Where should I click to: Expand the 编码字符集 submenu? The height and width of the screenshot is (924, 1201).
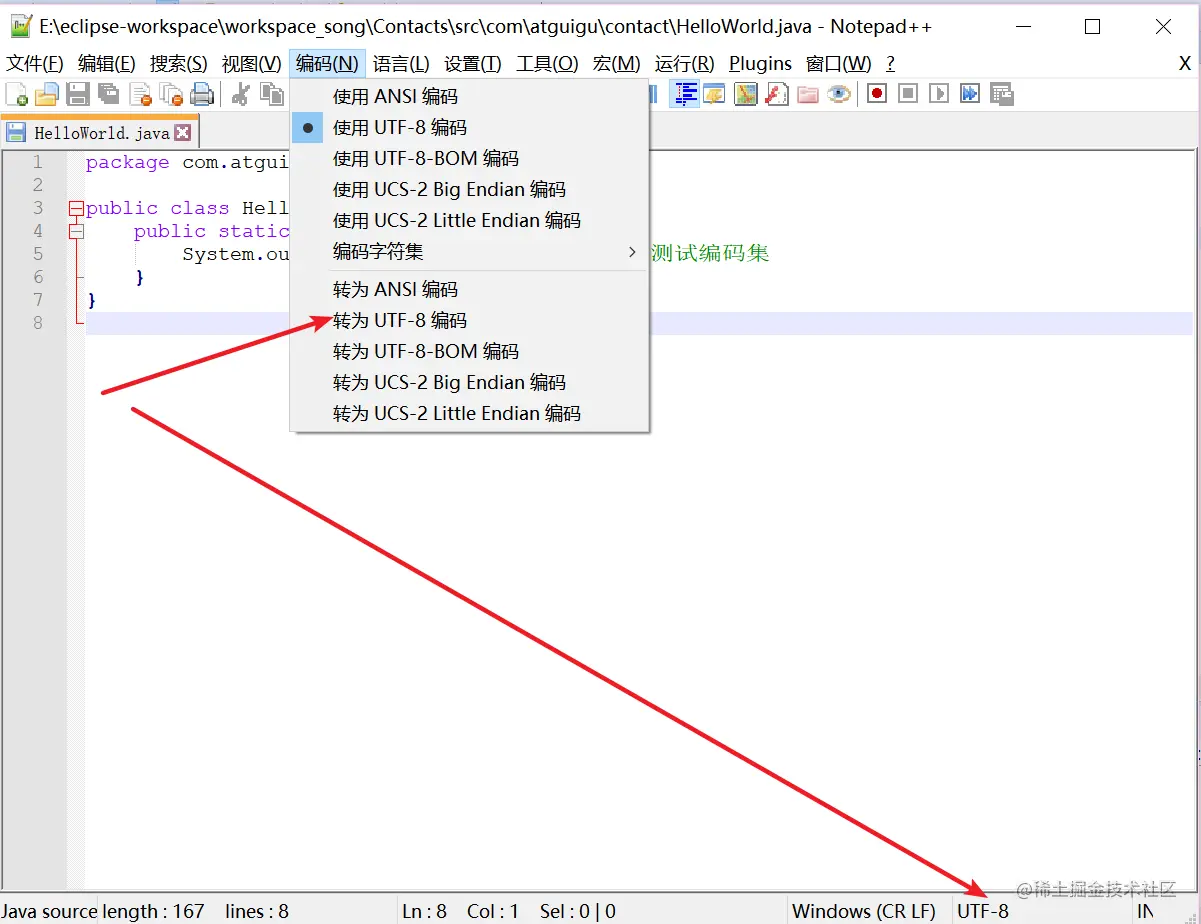click(x=470, y=252)
